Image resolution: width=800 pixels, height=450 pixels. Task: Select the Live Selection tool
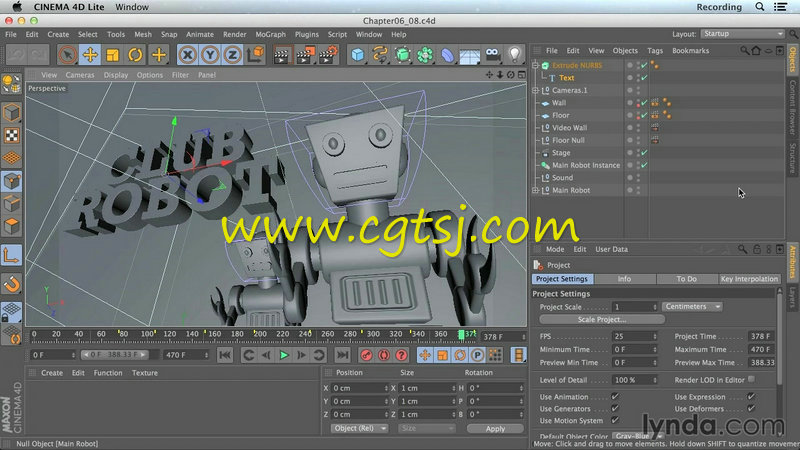[67, 55]
